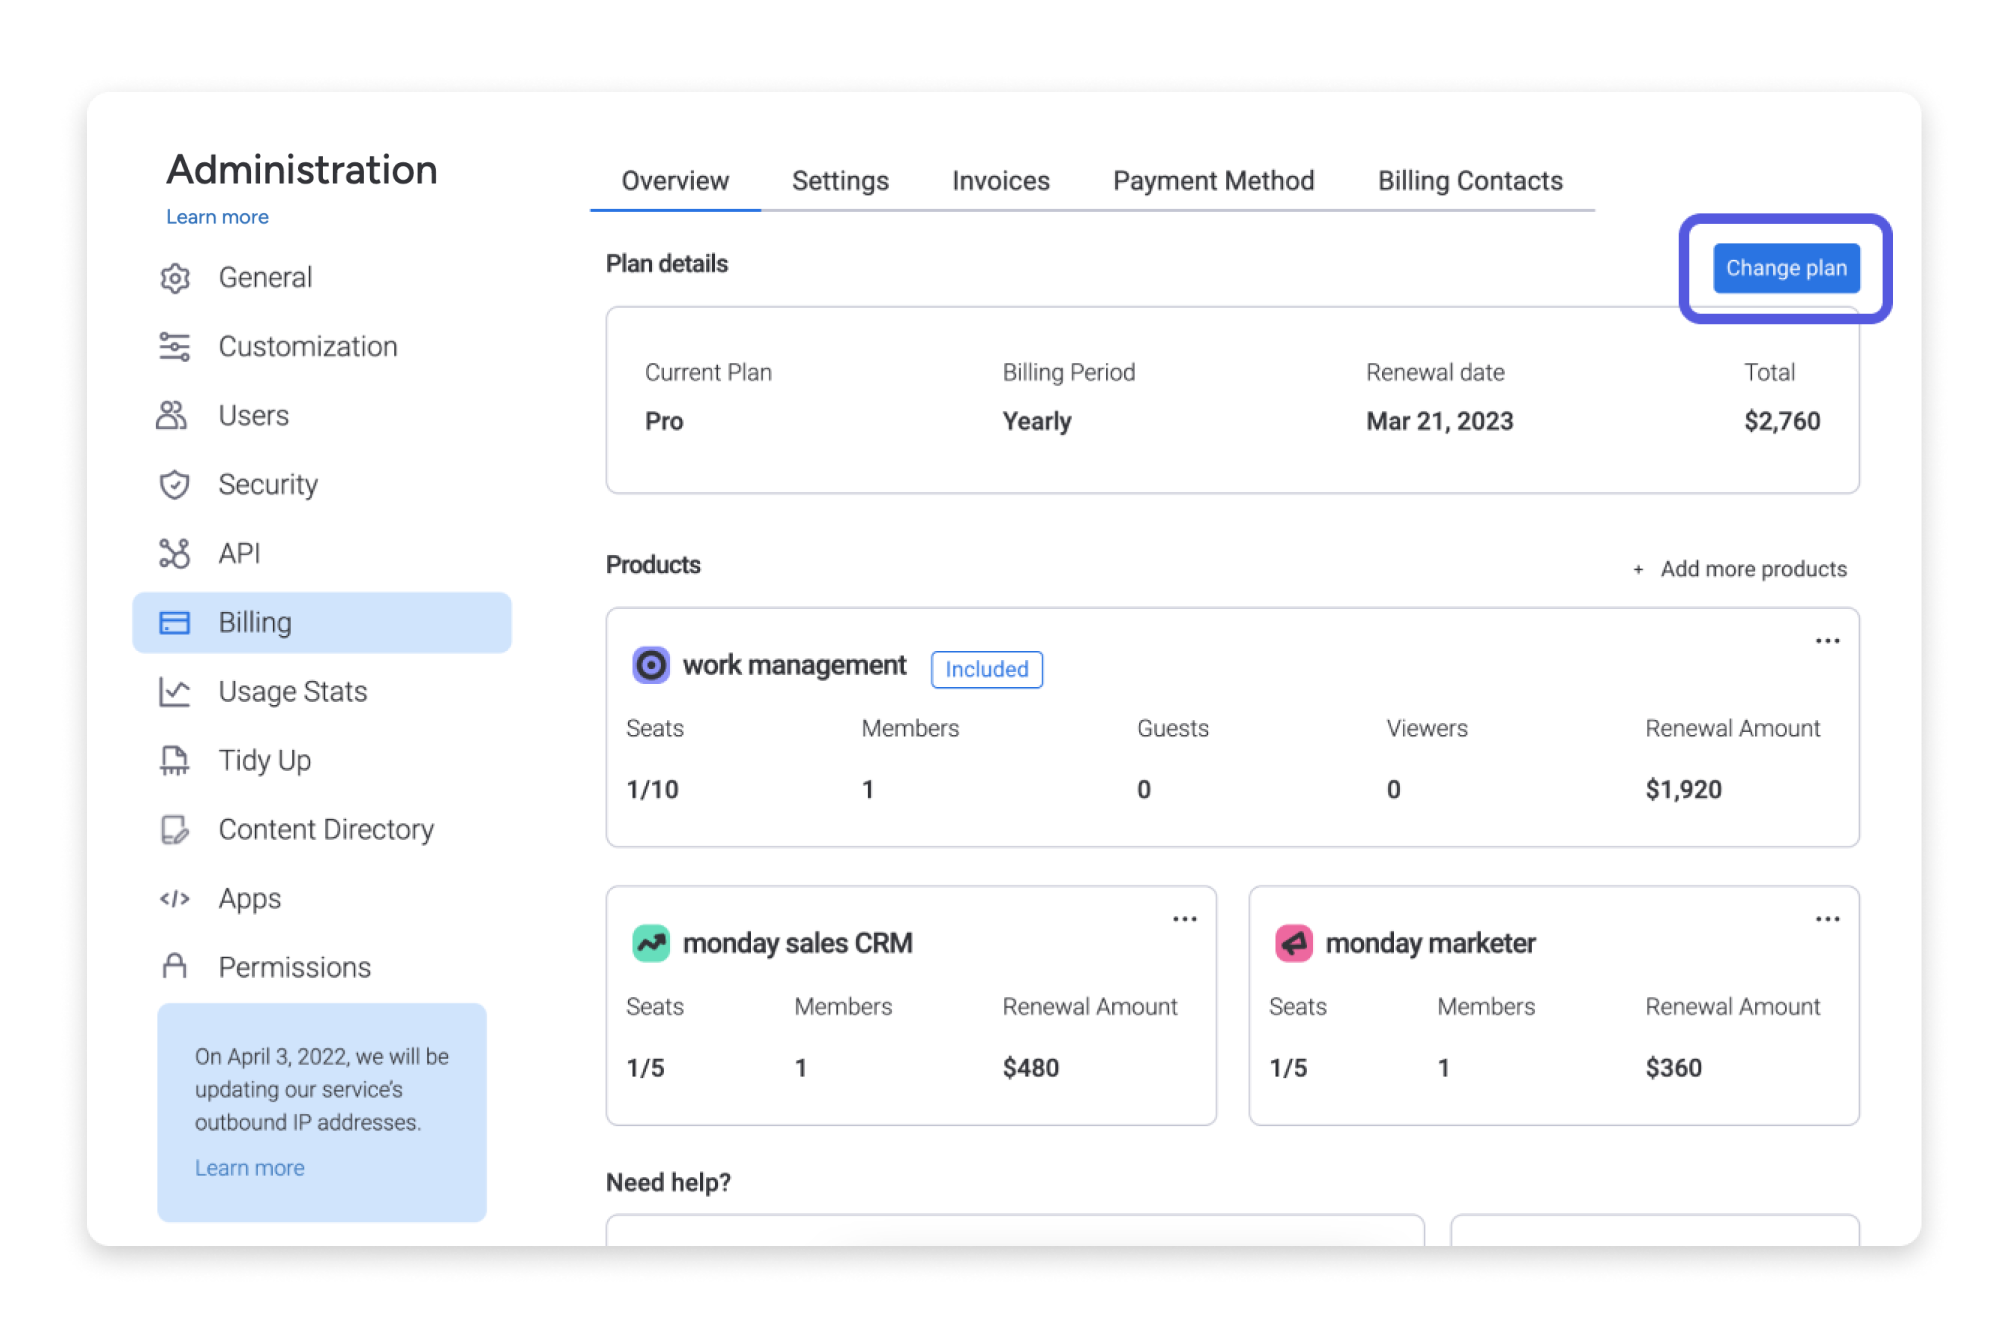The width and height of the screenshot is (2007, 1338).
Task: Click the Billing Period value Yearly
Action: tap(1037, 421)
